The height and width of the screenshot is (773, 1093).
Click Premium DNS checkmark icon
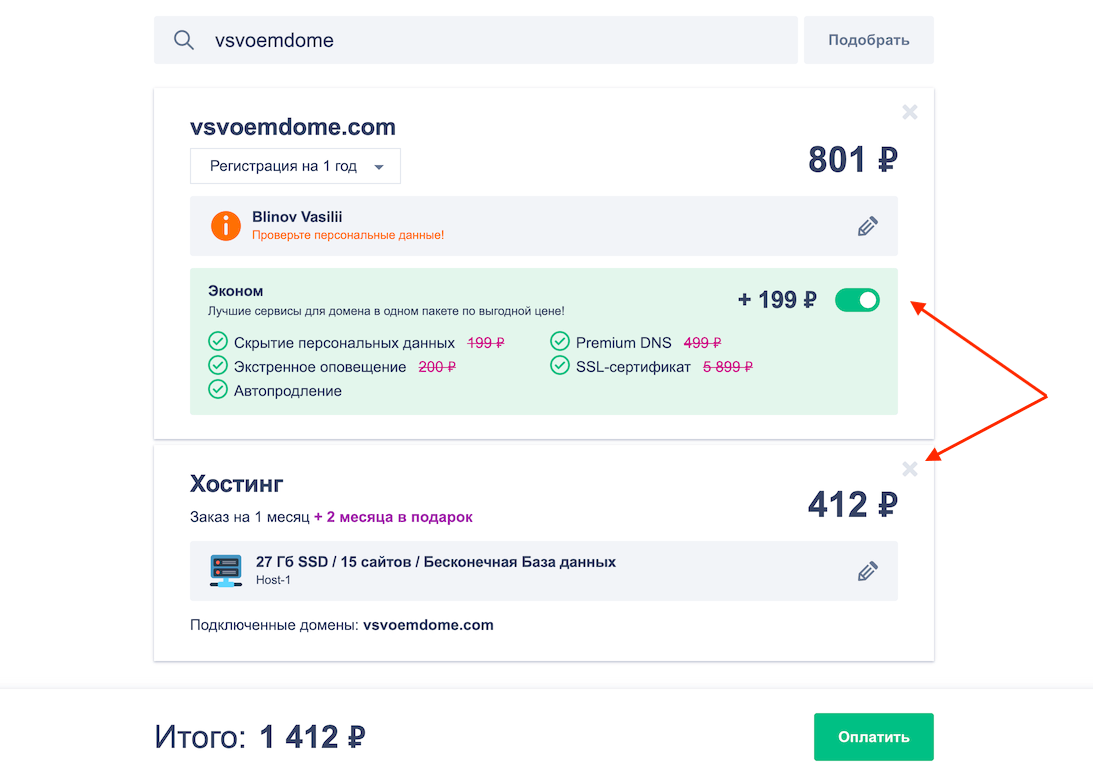click(560, 342)
